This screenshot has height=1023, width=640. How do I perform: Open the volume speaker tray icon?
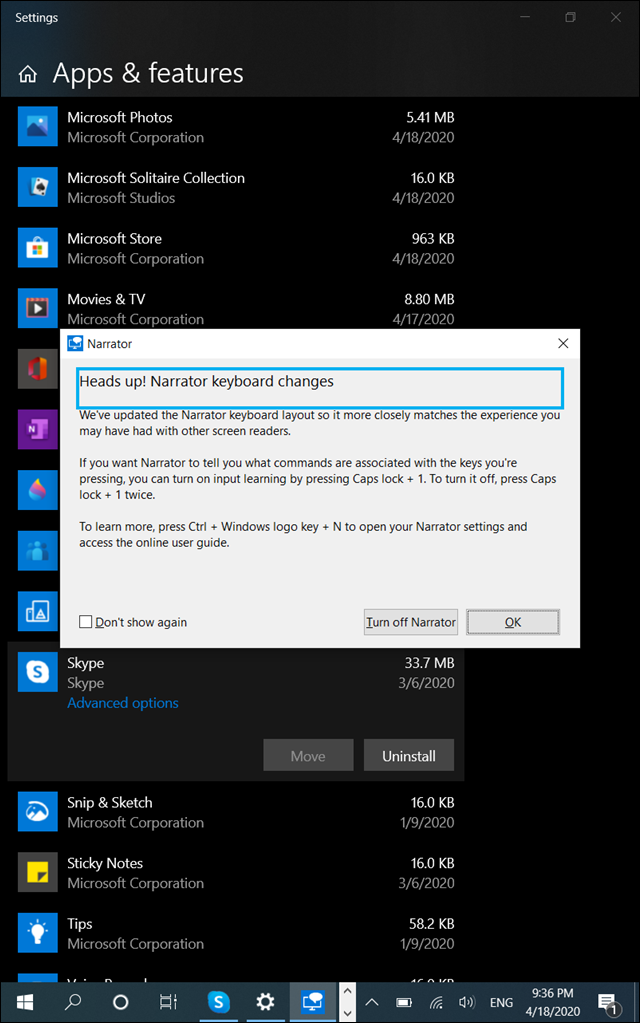click(x=466, y=1003)
